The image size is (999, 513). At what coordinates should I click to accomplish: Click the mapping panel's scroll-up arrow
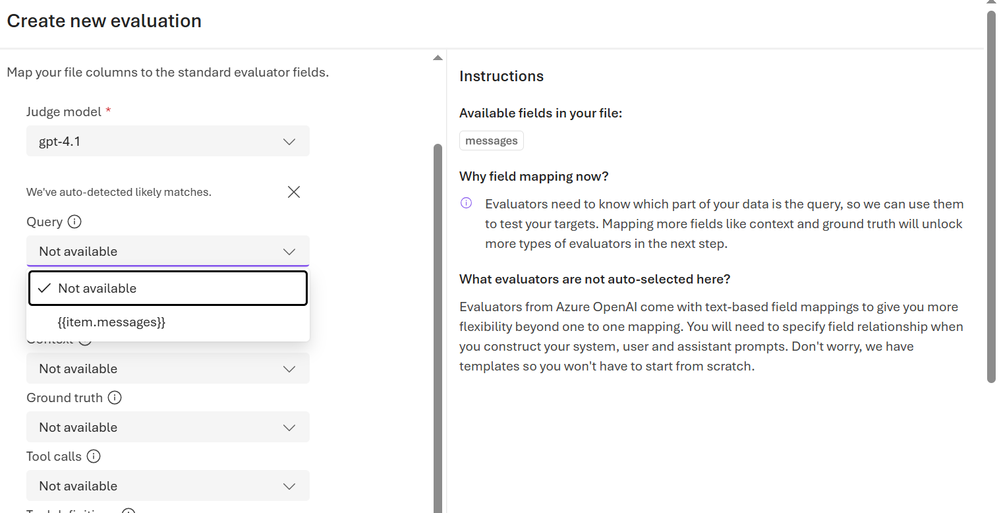[x=437, y=58]
